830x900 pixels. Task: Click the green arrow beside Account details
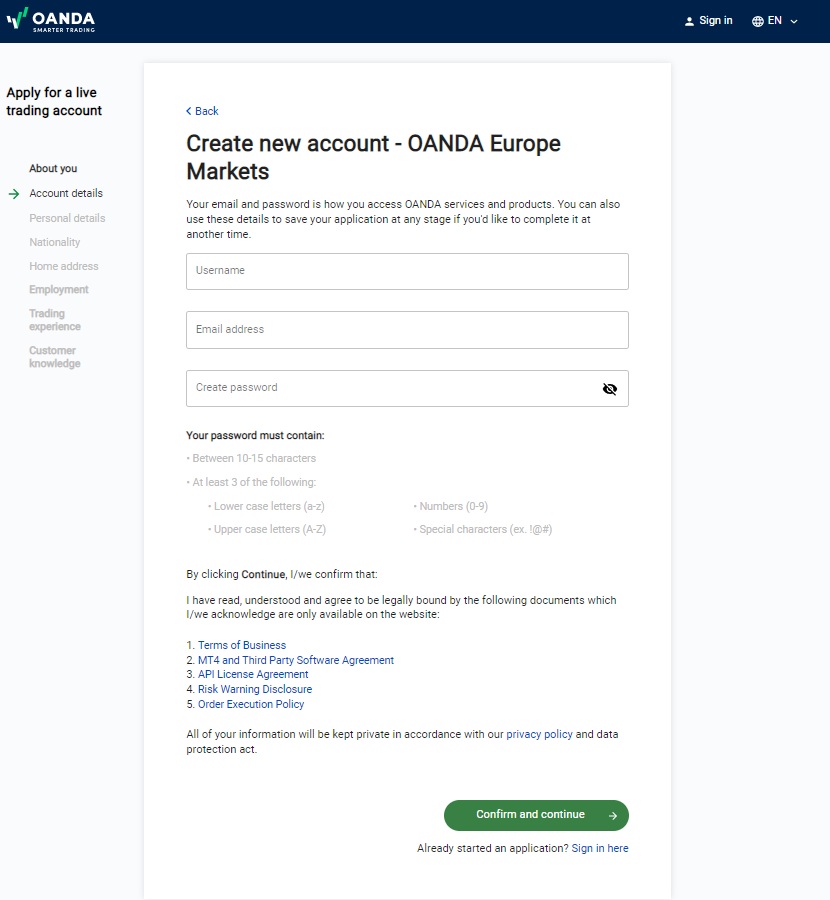click(x=14, y=194)
